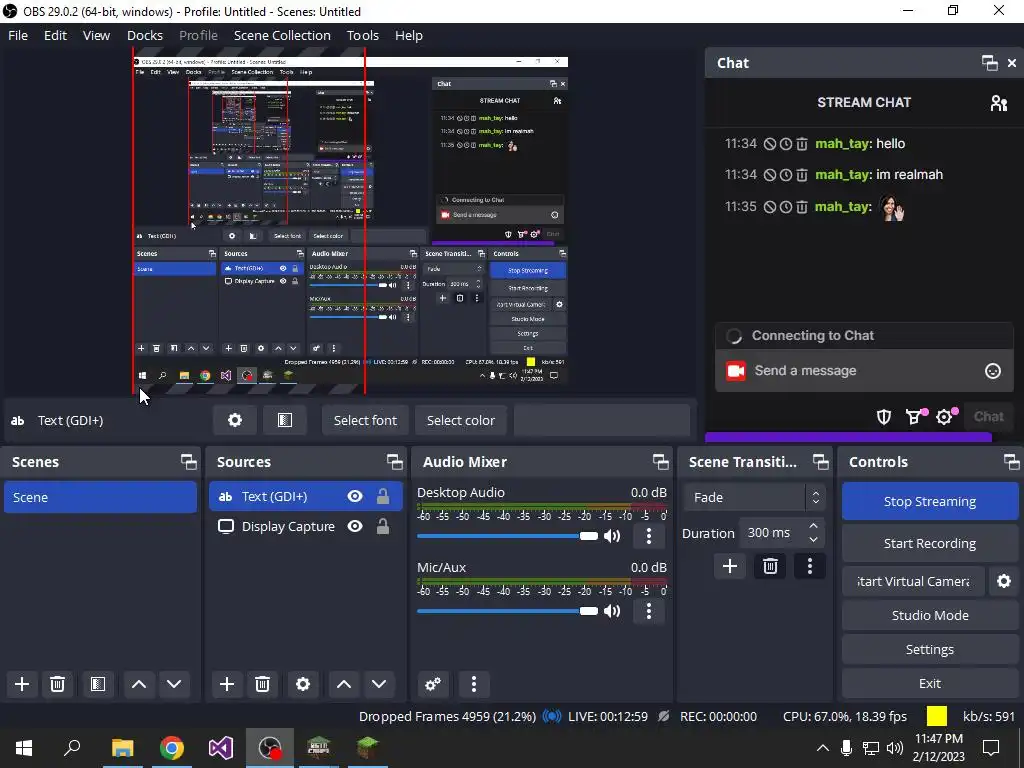The width and height of the screenshot is (1024, 768).
Task: Close the Chat dock
Action: 1012,63
